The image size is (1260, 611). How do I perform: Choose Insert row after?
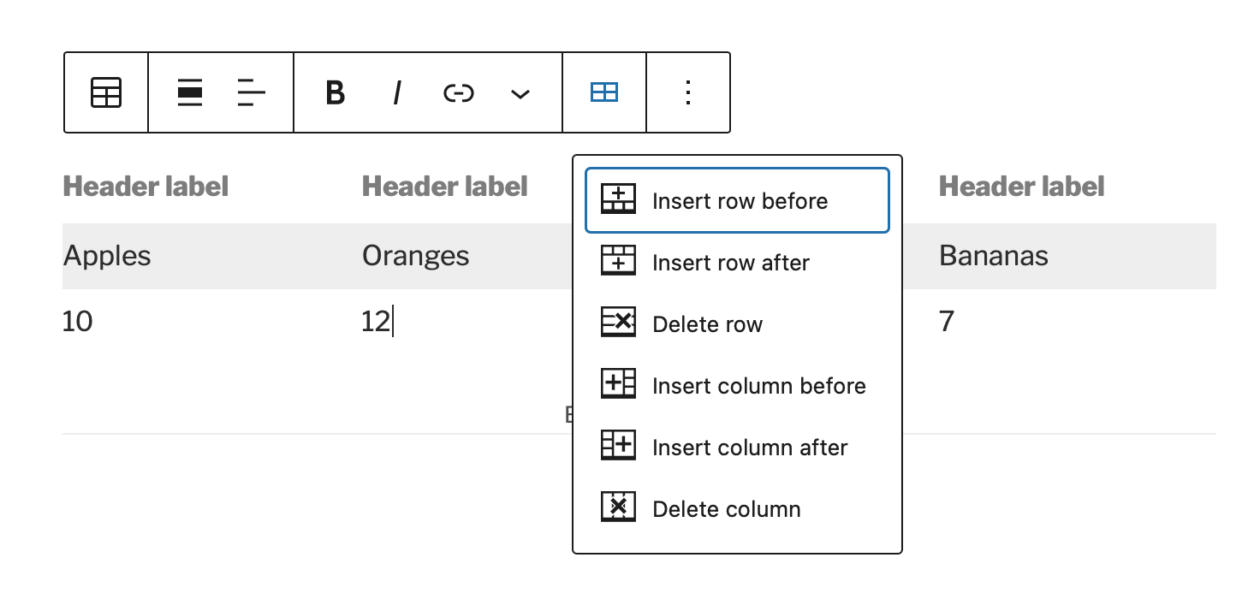[x=730, y=263]
